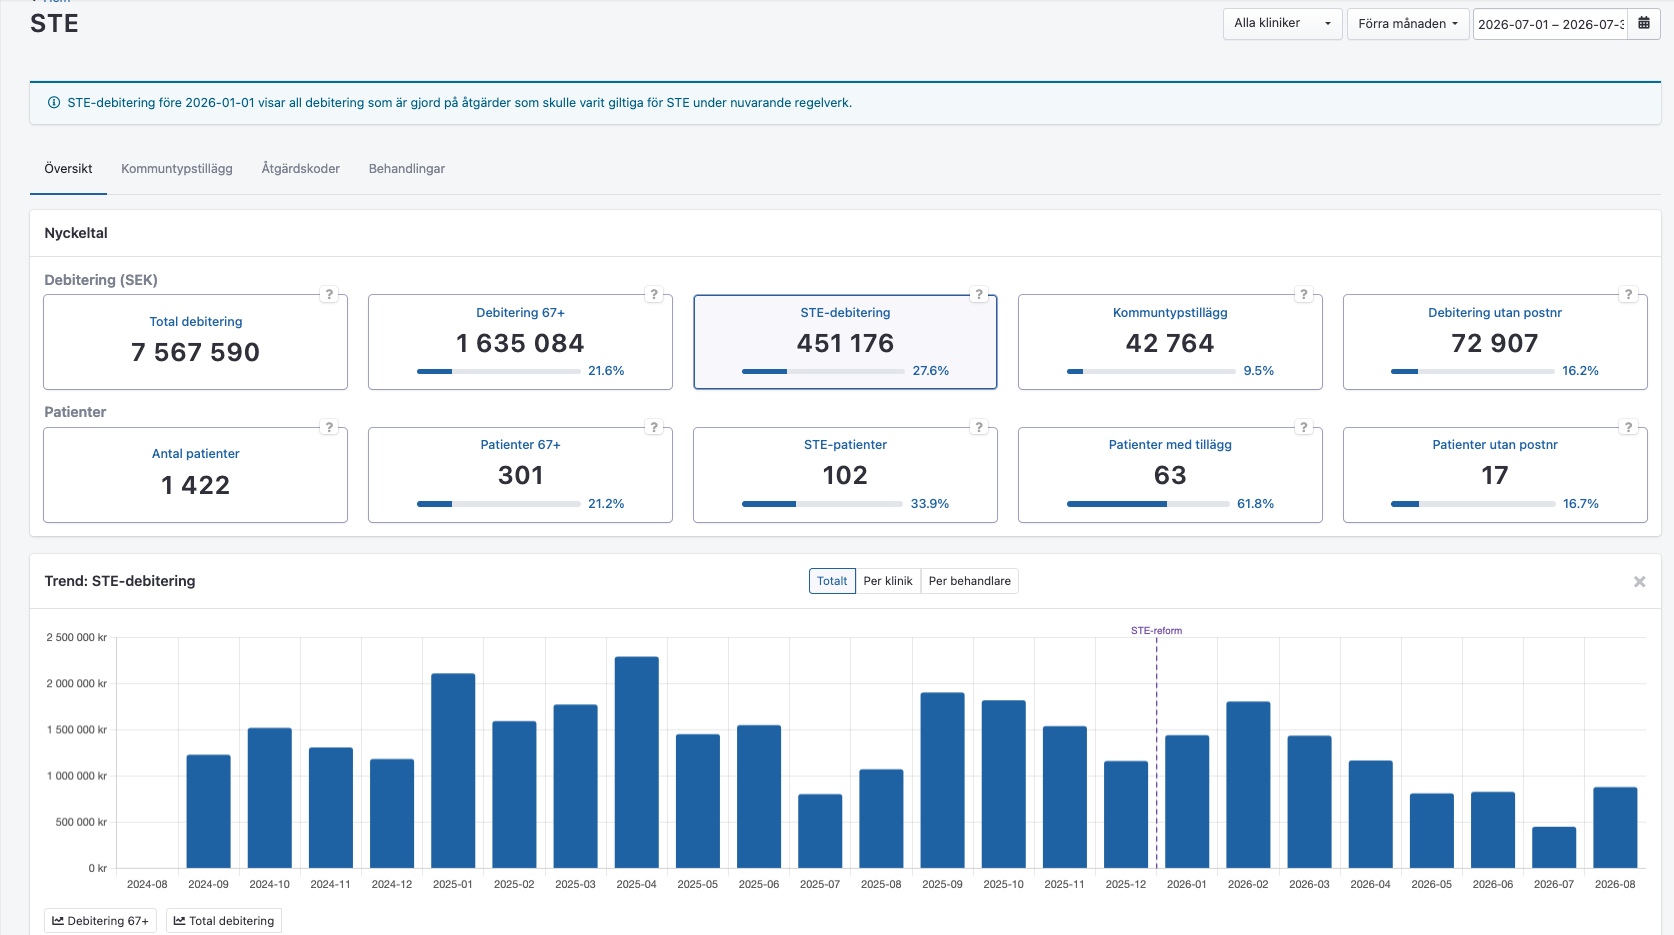Click the info icon in the banner
Screen dimensions: 1674x935
click(54, 102)
